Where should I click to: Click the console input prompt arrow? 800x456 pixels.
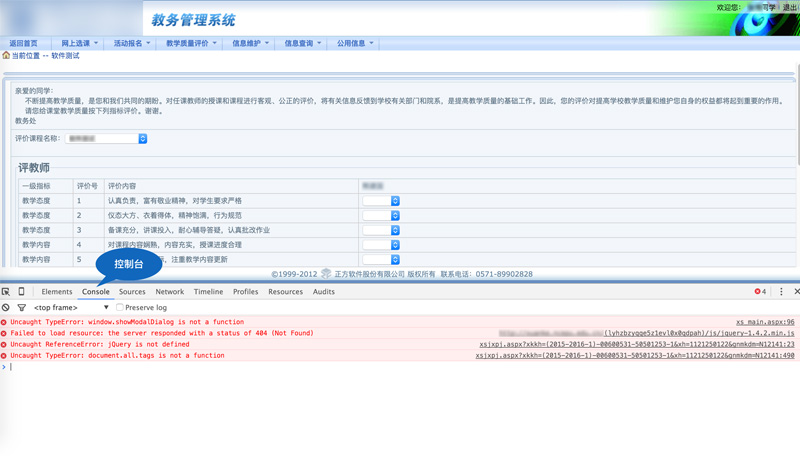tap(4, 367)
